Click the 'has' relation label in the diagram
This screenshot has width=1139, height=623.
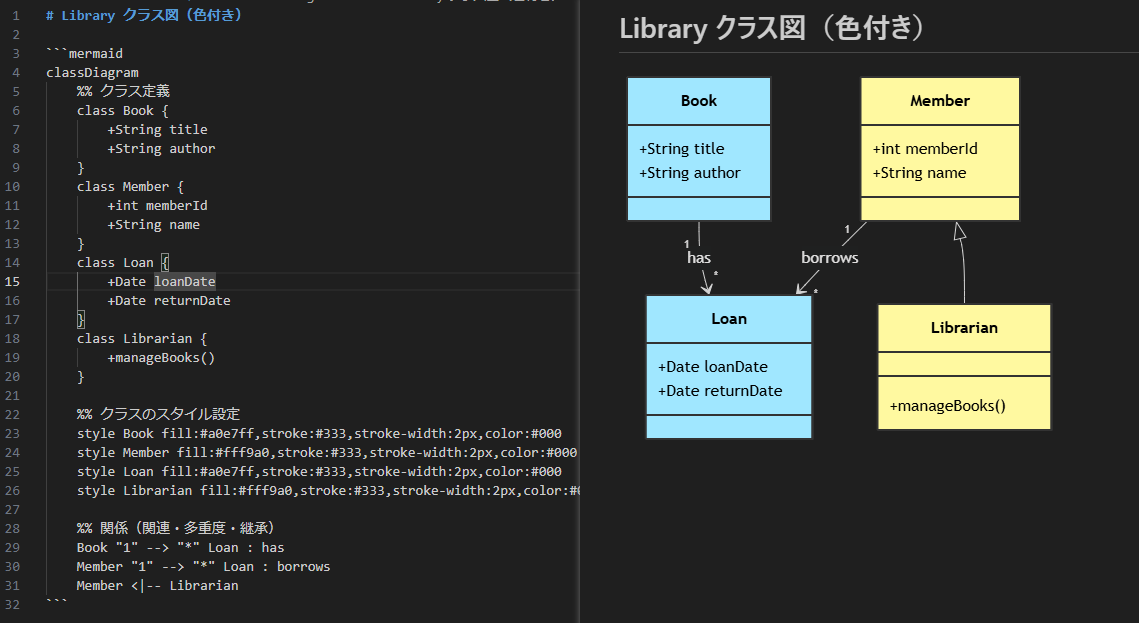click(x=699, y=258)
